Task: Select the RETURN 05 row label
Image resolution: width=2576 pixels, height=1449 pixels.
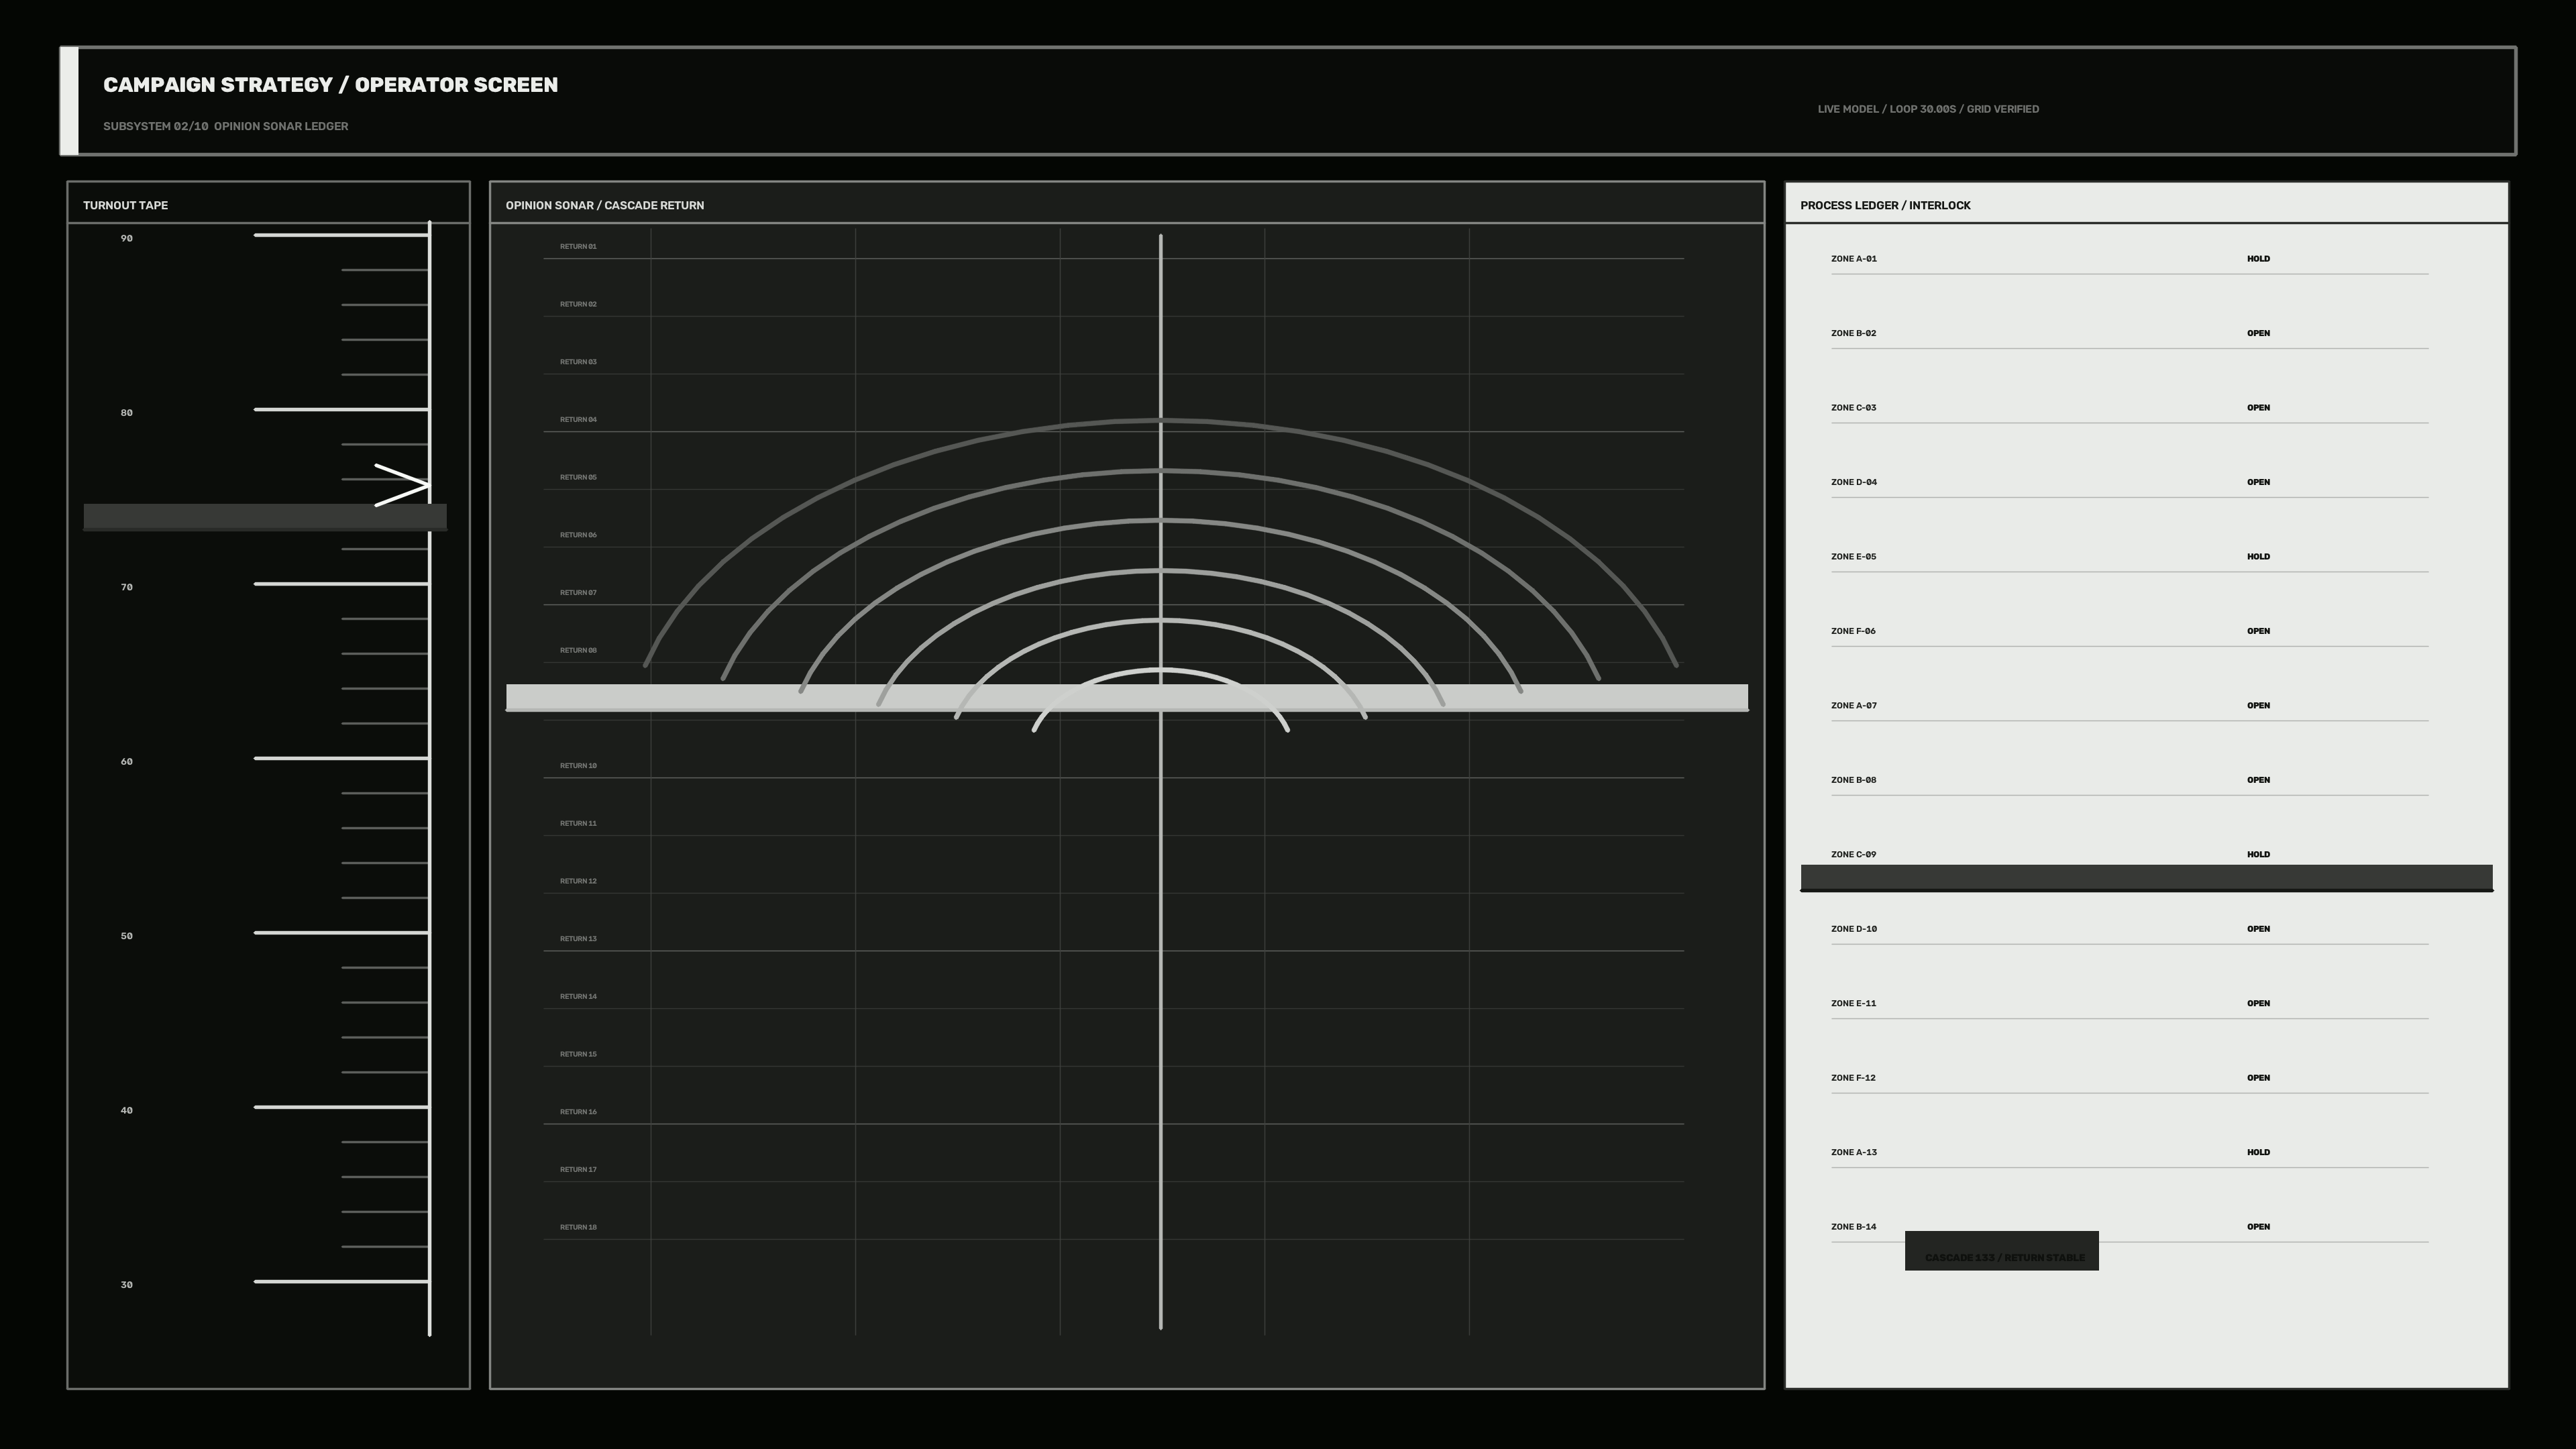Action: [x=578, y=477]
